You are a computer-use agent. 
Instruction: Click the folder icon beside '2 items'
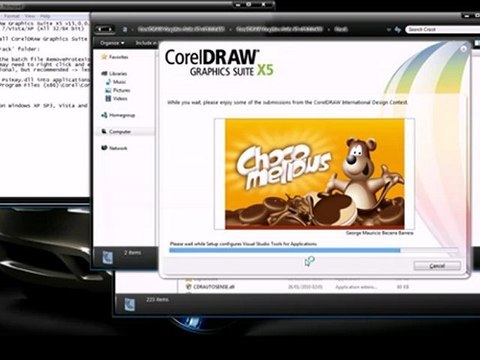point(107,257)
